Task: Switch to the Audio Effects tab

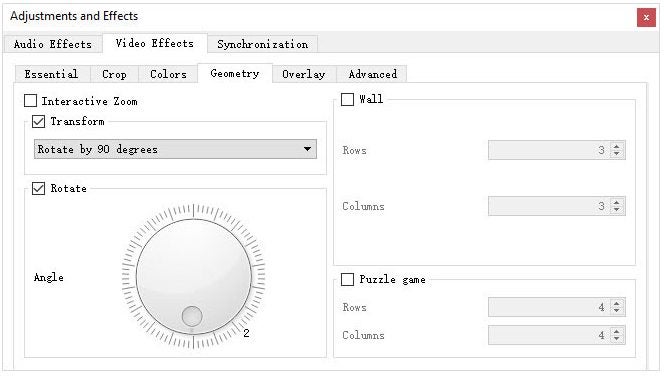Action: [53, 44]
